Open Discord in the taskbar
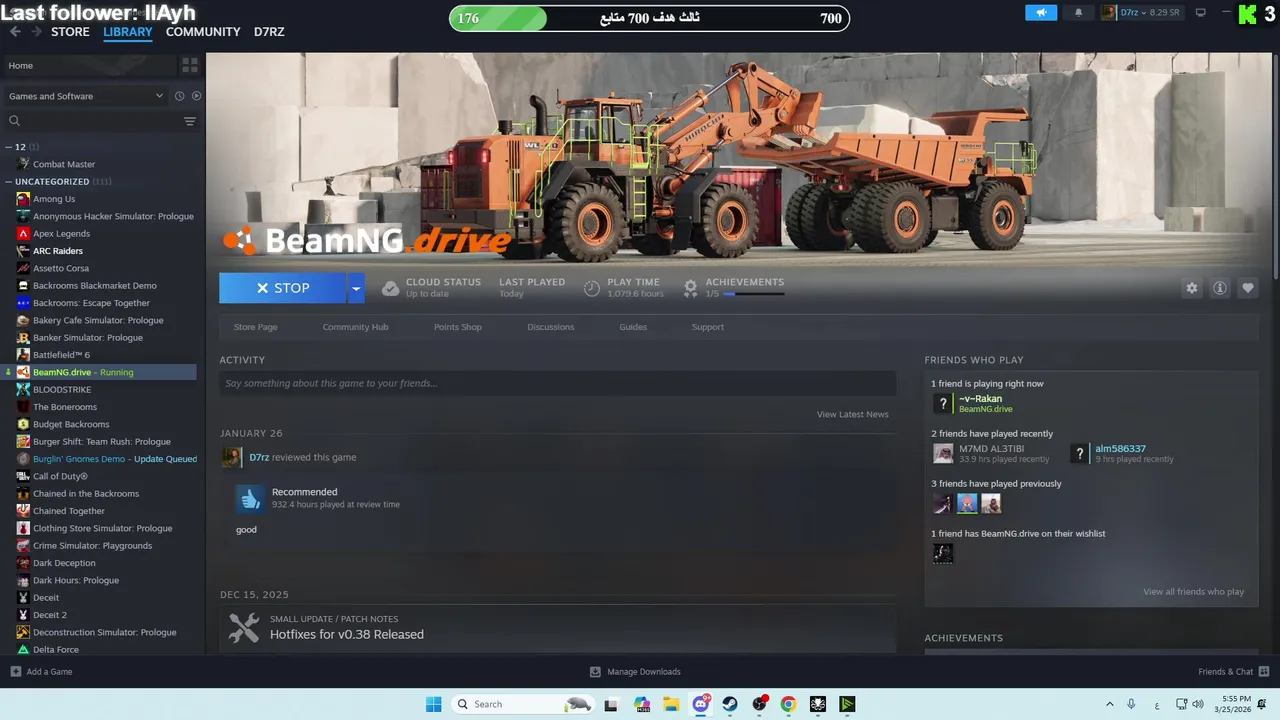The image size is (1280, 720). (x=701, y=704)
